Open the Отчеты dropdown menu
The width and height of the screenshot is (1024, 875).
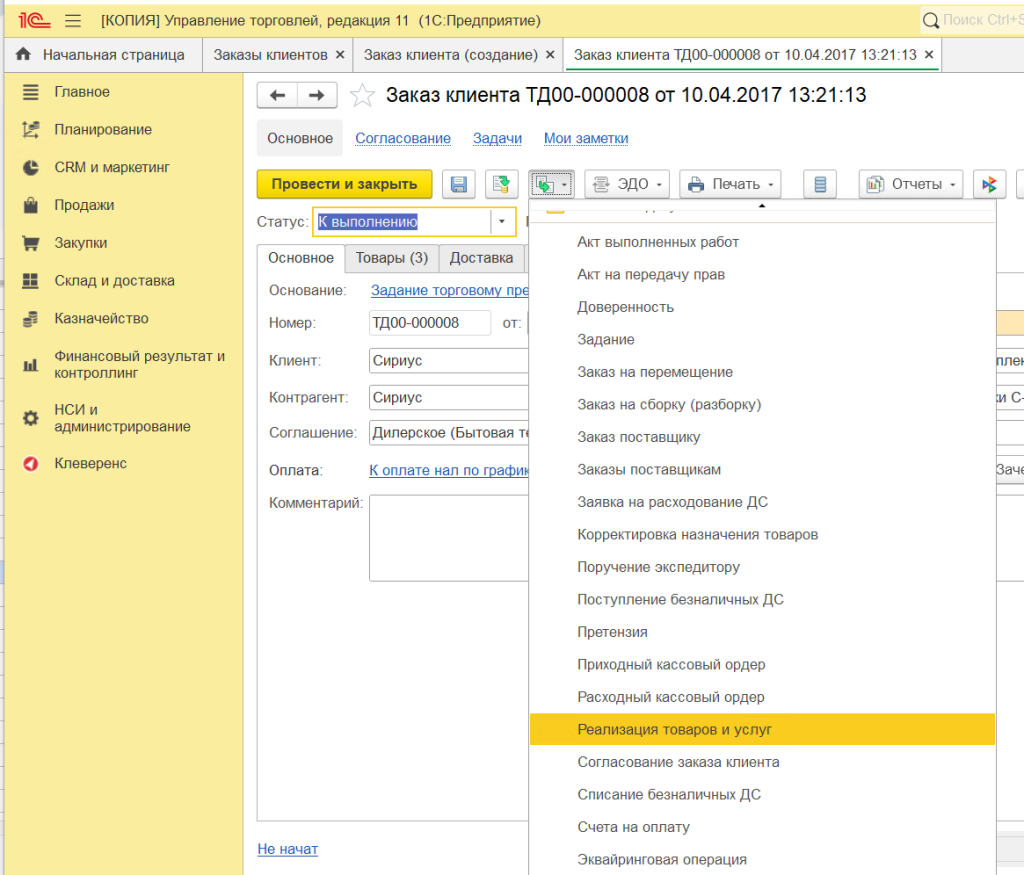[x=910, y=184]
